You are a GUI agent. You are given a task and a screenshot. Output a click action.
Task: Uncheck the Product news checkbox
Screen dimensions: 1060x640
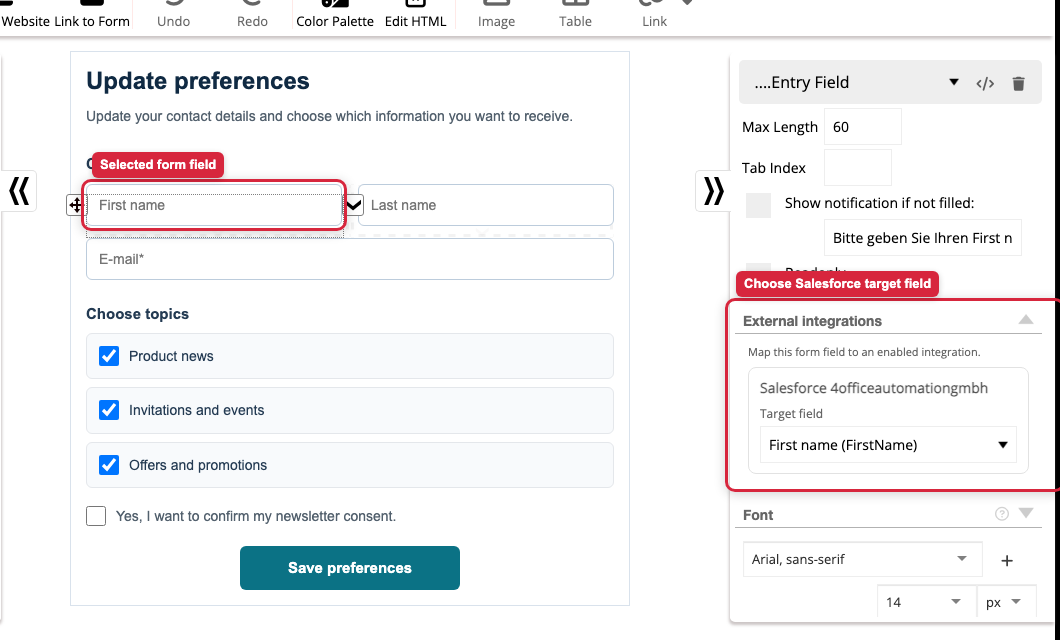click(x=109, y=356)
